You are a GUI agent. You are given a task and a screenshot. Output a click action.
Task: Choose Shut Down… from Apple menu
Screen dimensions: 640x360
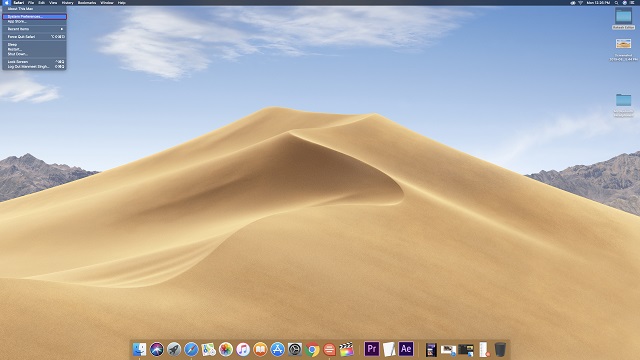[x=34, y=54]
